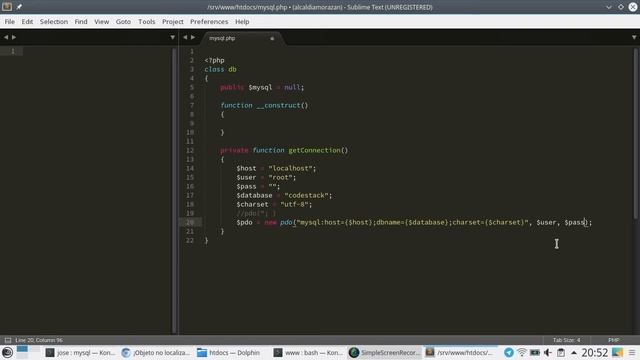The height and width of the screenshot is (360, 640).
Task: Place cursor on public $mysql line
Action: [x=262, y=87]
